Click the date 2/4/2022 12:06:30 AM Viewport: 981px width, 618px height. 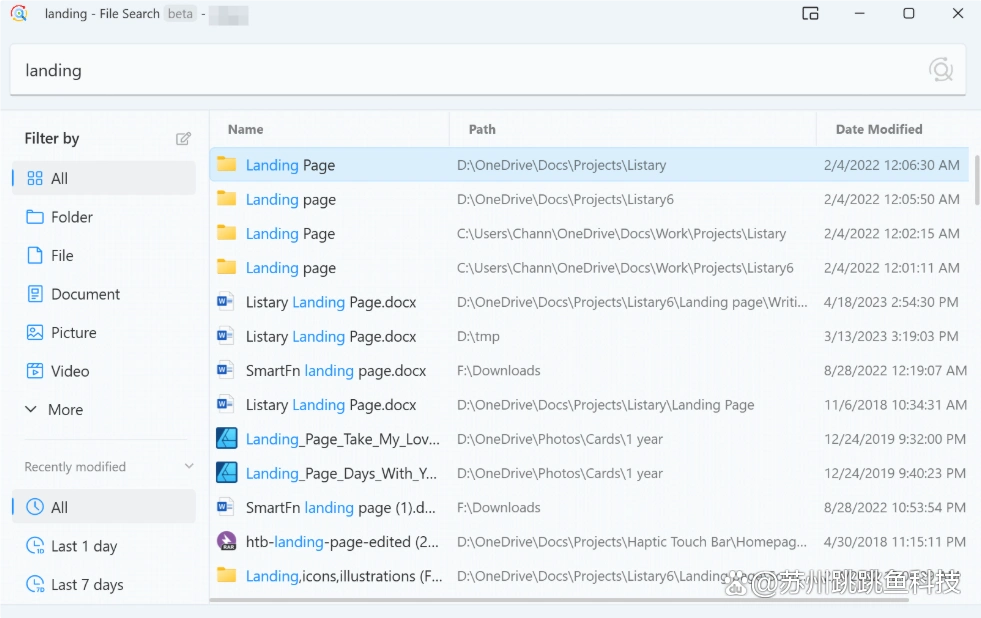point(892,165)
